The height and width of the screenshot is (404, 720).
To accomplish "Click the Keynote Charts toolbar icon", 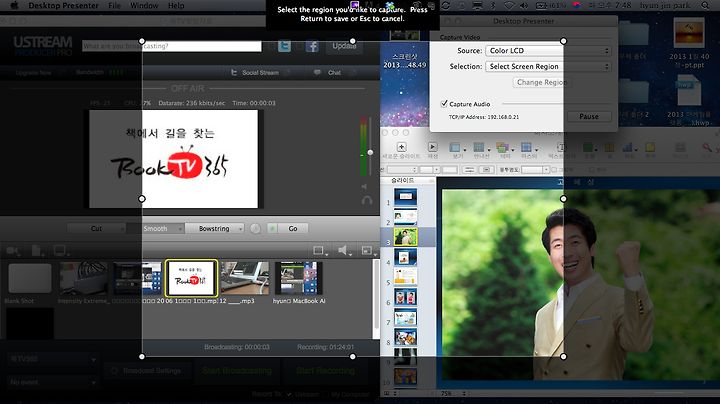I will coord(628,147).
